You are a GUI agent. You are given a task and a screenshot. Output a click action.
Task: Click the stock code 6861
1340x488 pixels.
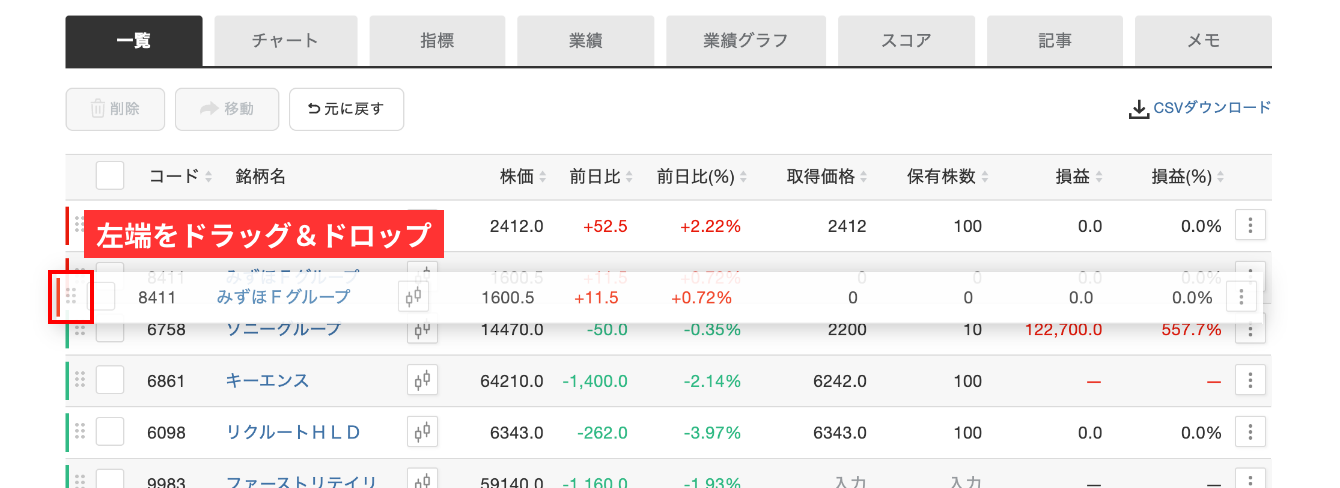(166, 381)
